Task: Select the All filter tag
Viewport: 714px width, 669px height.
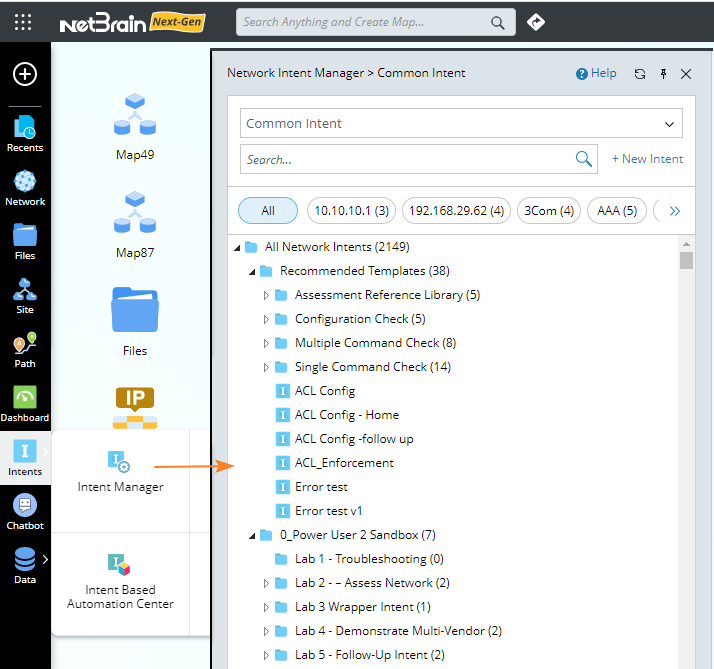Action: (x=268, y=211)
